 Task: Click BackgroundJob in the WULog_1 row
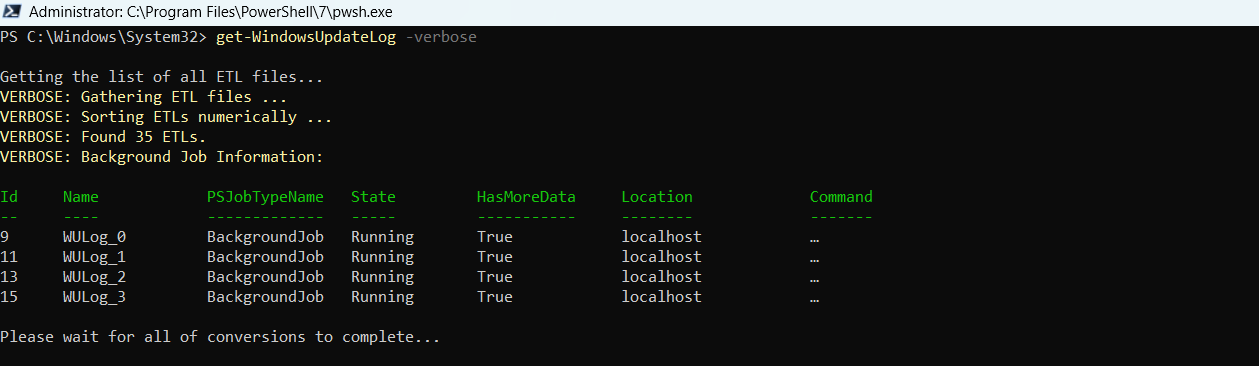[265, 257]
